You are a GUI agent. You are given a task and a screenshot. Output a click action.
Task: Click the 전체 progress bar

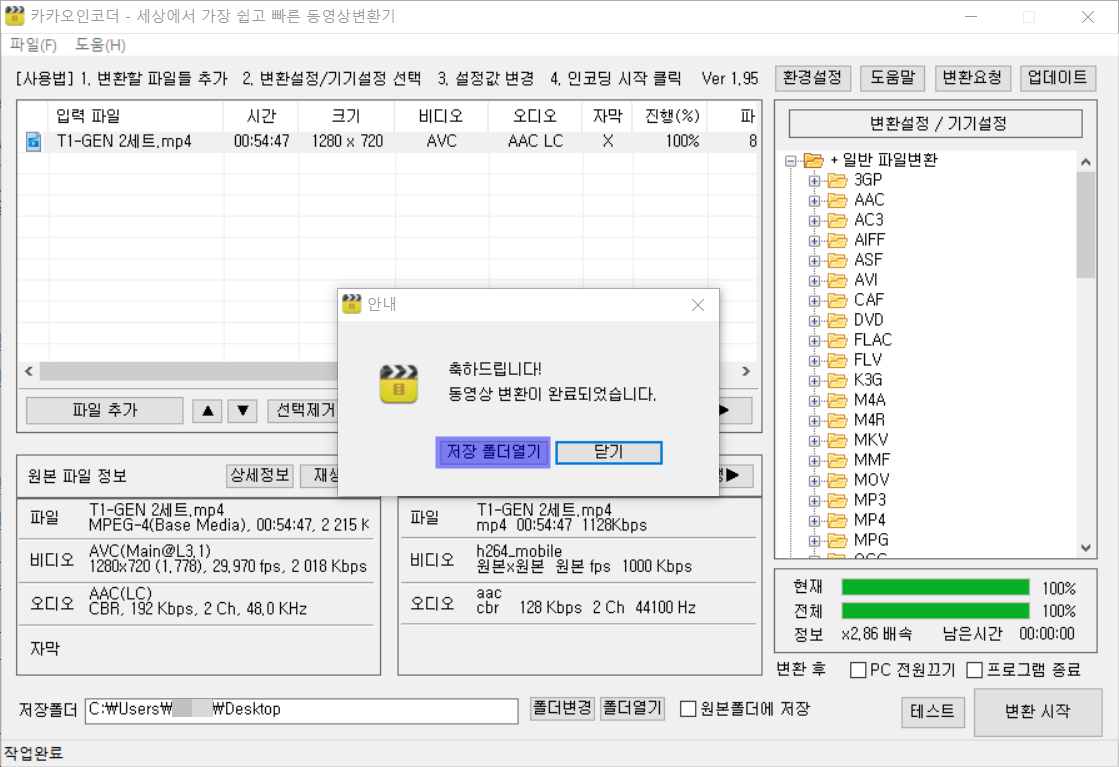click(x=936, y=611)
